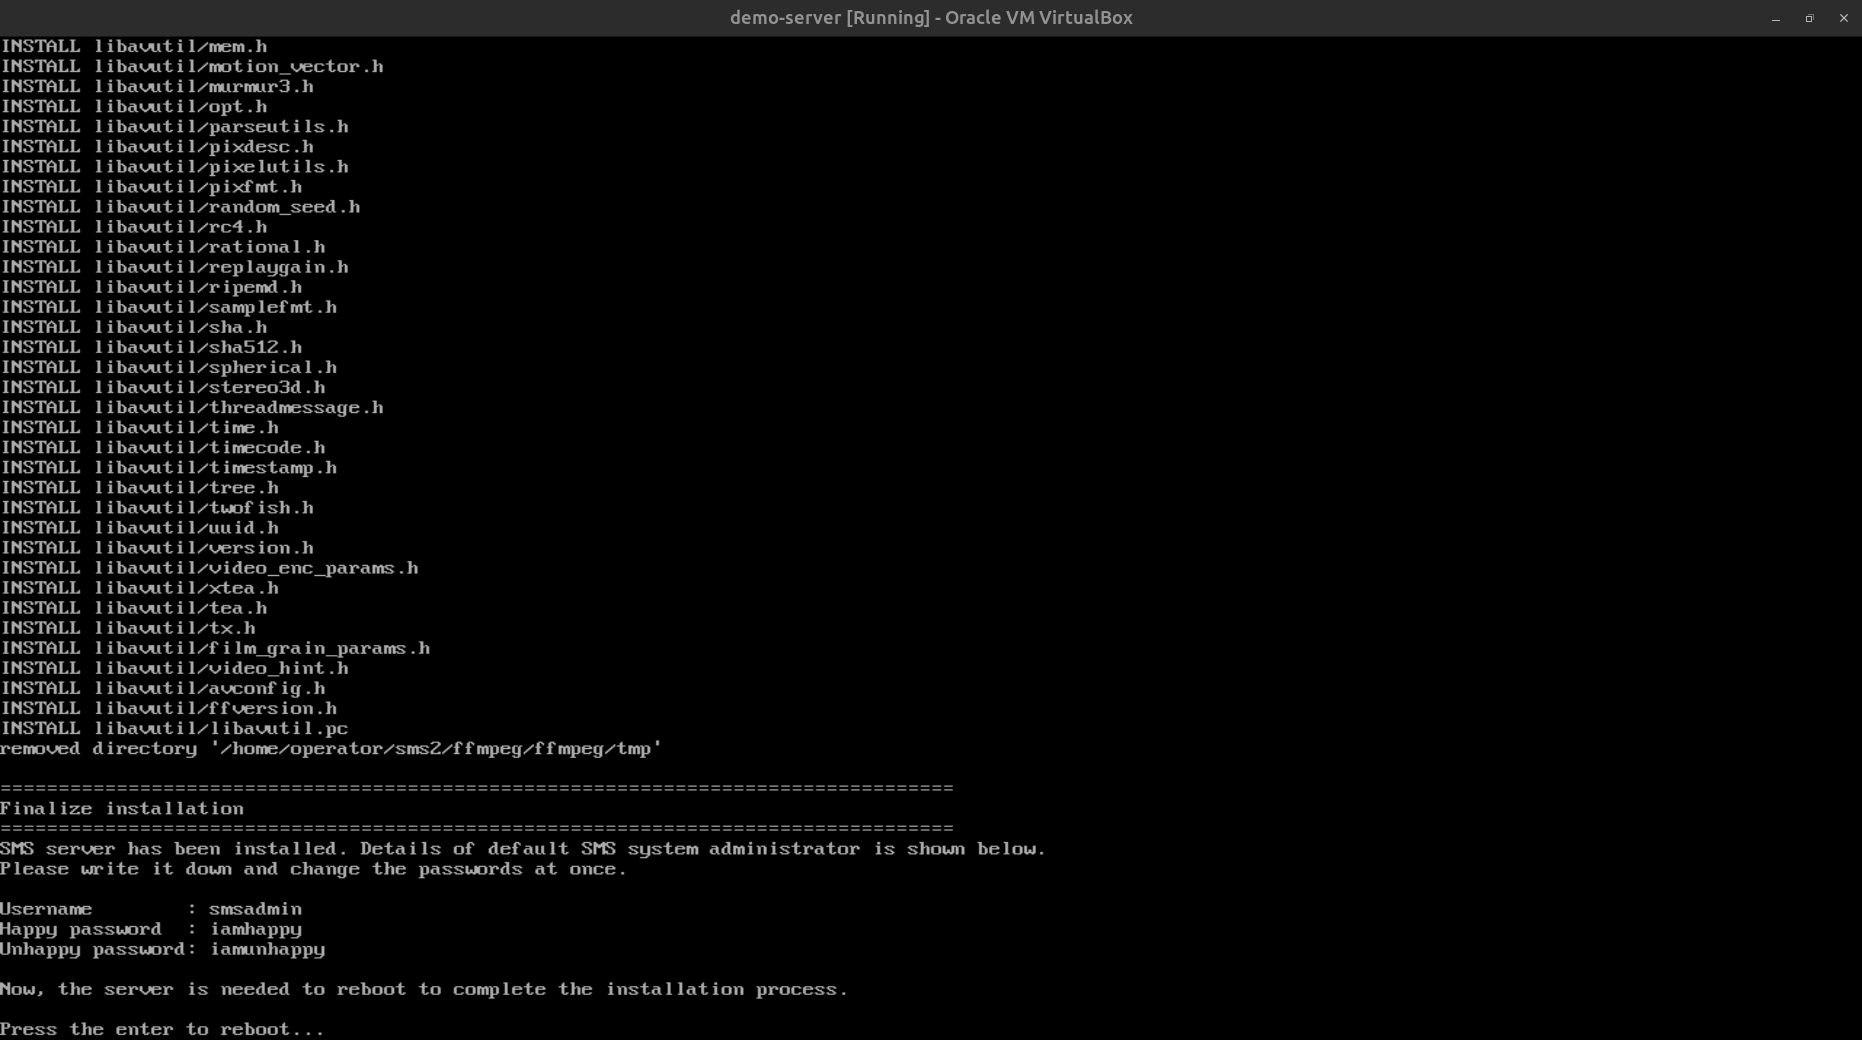Click the libavutil/sha512.h install line
The image size is (1862, 1040).
151,347
